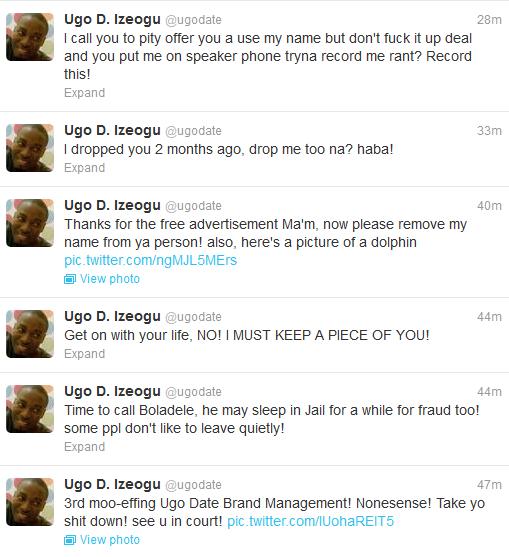Image resolution: width=509 pixels, height=557 pixels.
Task: View photo in the 'see u in court' tweet
Action: coord(110,540)
